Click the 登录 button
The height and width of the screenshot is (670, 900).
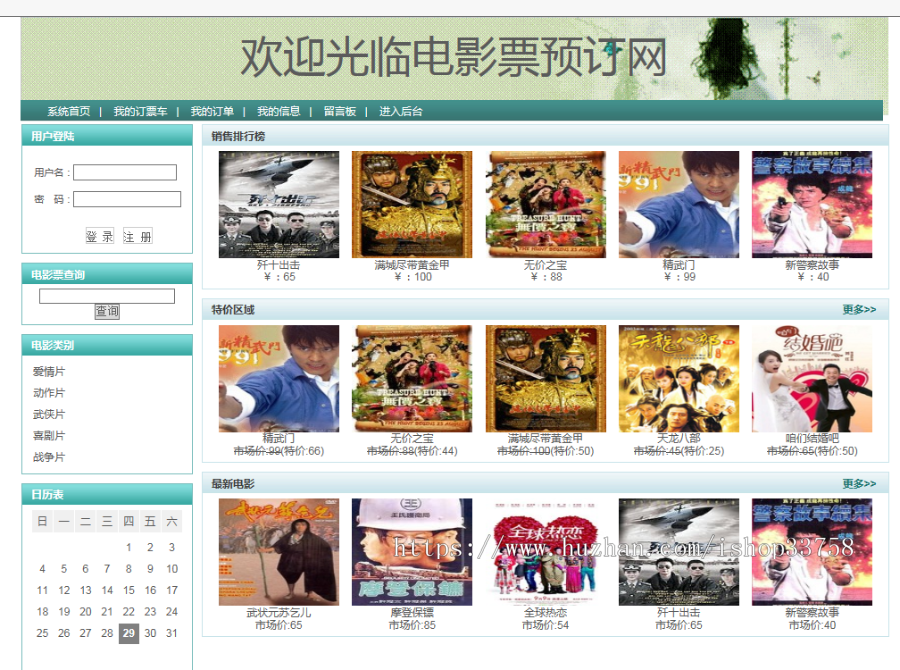(x=99, y=236)
